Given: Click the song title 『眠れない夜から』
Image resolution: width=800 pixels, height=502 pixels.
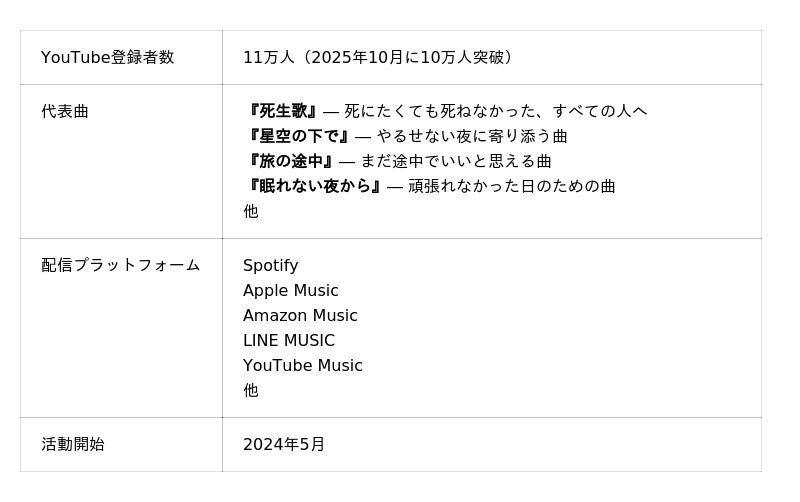Looking at the screenshot, I should [x=313, y=186].
